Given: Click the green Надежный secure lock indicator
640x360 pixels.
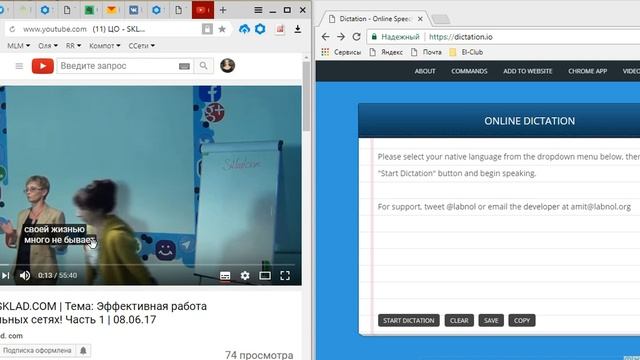Looking at the screenshot, I should coord(395,37).
